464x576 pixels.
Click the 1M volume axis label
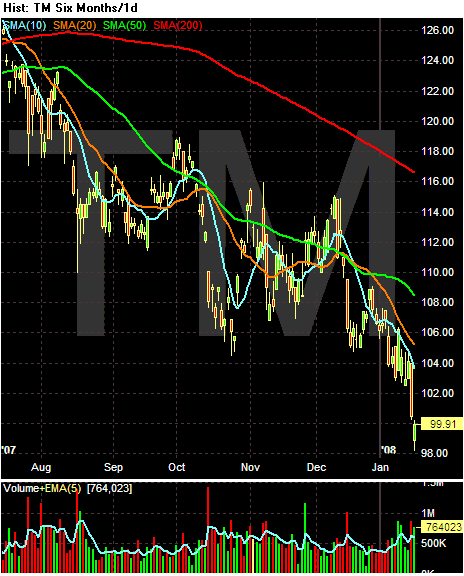tap(428, 513)
